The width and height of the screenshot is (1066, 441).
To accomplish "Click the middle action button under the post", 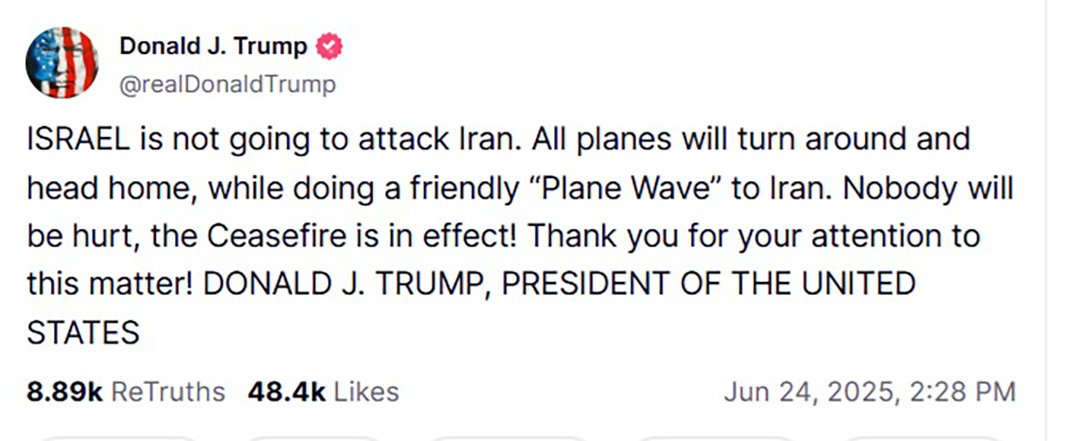I will (510, 438).
